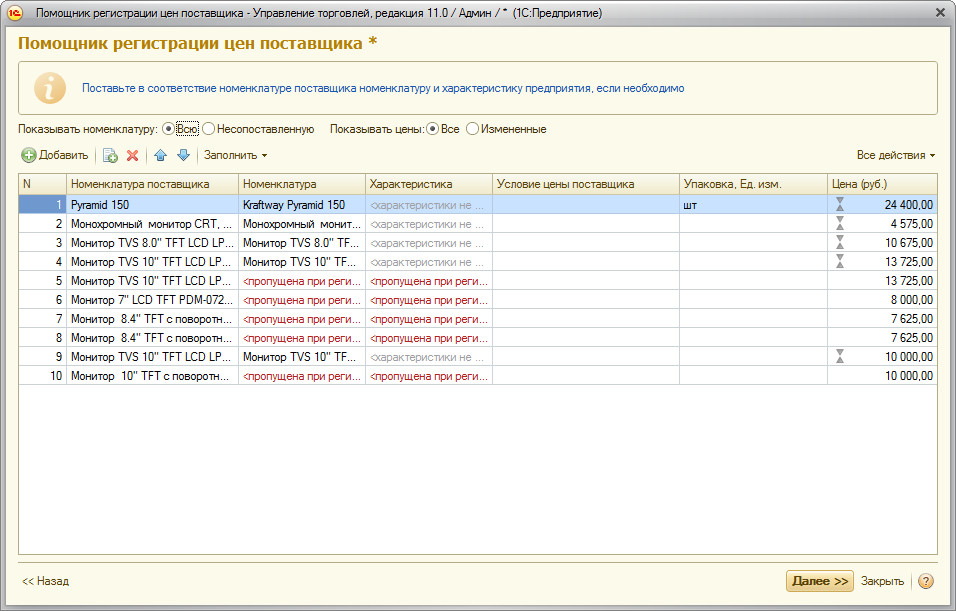The height and width of the screenshot is (611, 956).
Task: Click the N column header
Action: click(x=43, y=184)
